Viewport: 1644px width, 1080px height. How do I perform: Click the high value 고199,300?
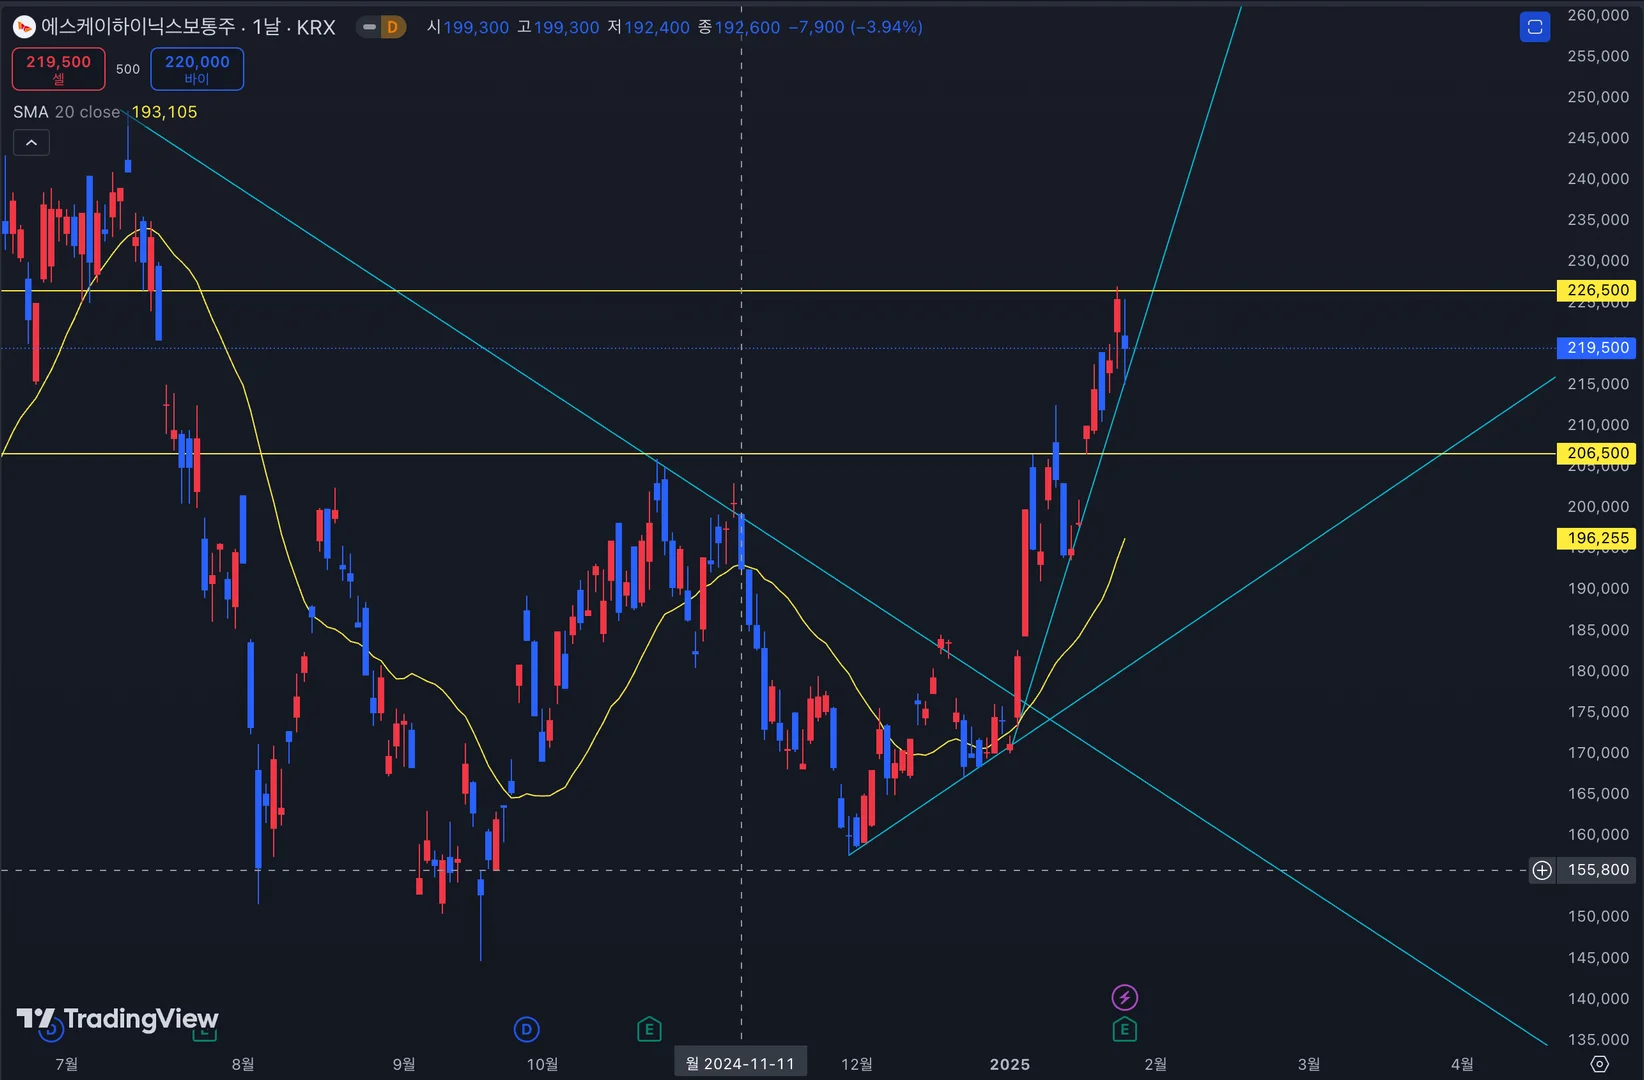coord(558,27)
